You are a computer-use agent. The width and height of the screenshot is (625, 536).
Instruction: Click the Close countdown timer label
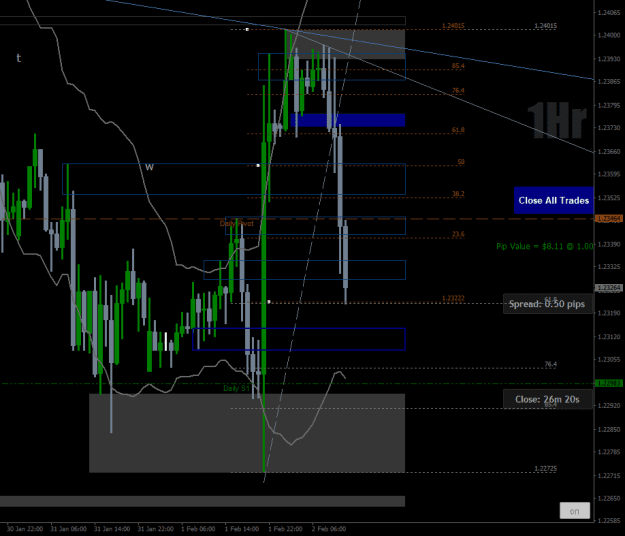[x=547, y=399]
